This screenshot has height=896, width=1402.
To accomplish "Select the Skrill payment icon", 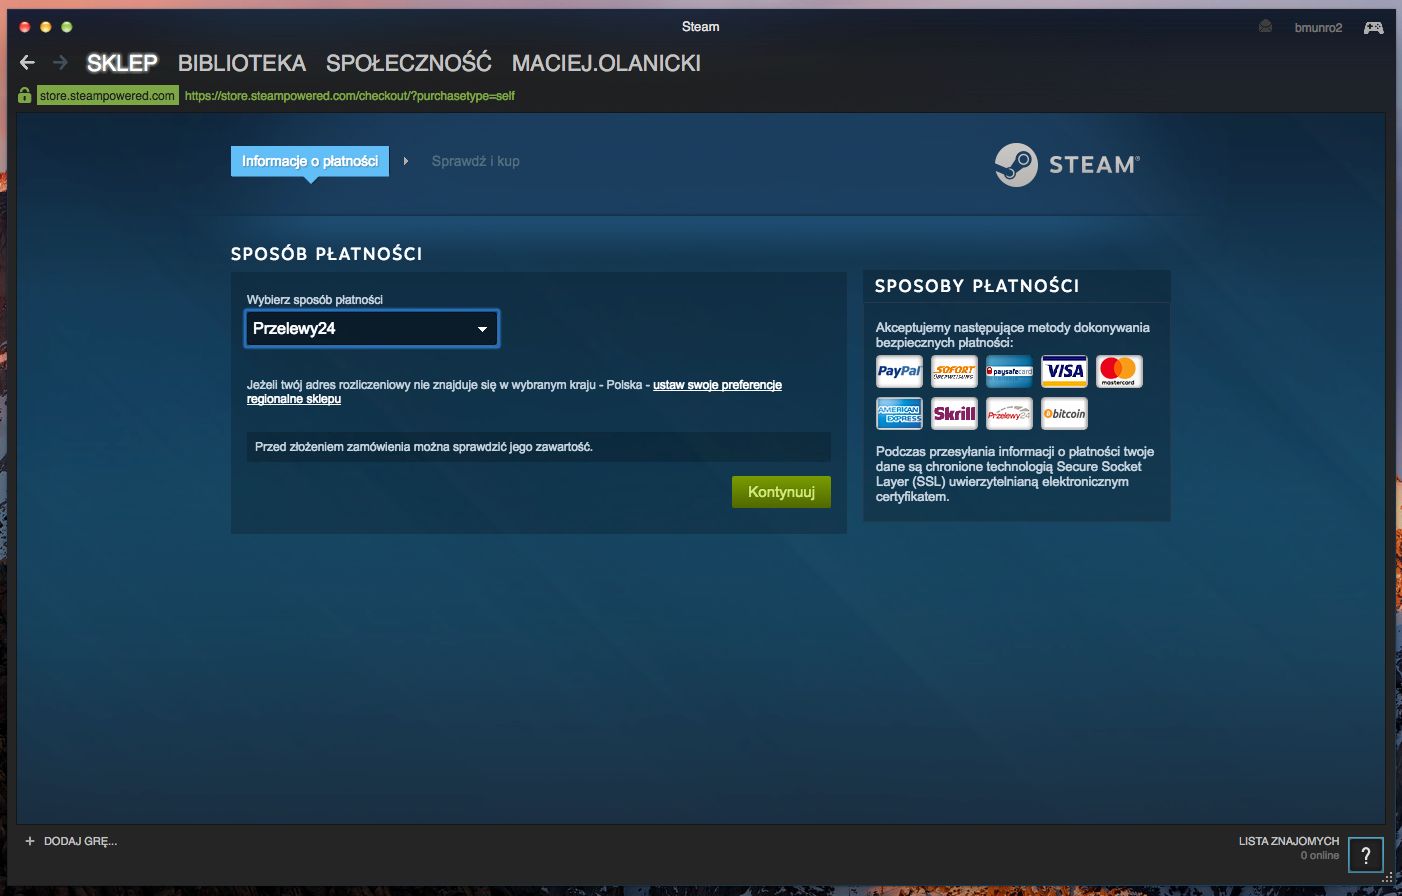I will 954,413.
